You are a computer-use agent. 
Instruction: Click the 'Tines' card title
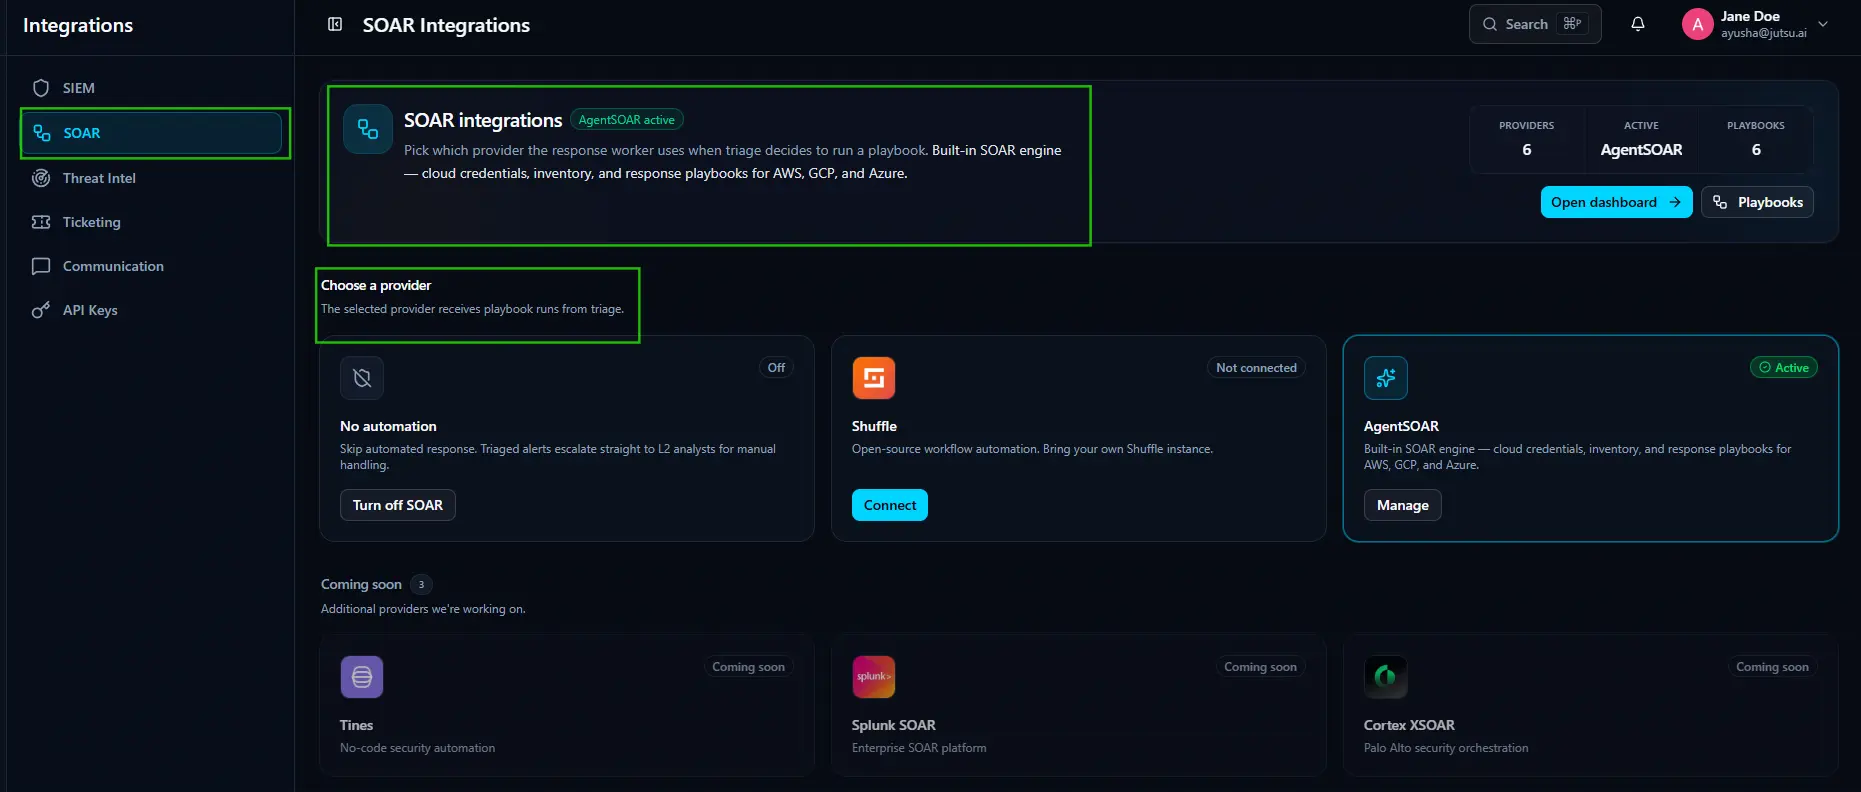tap(356, 725)
